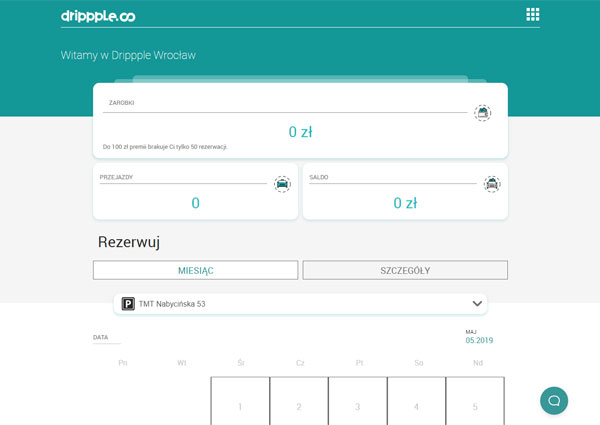Switch to the Szczegóły tab

pyautogui.click(x=405, y=270)
